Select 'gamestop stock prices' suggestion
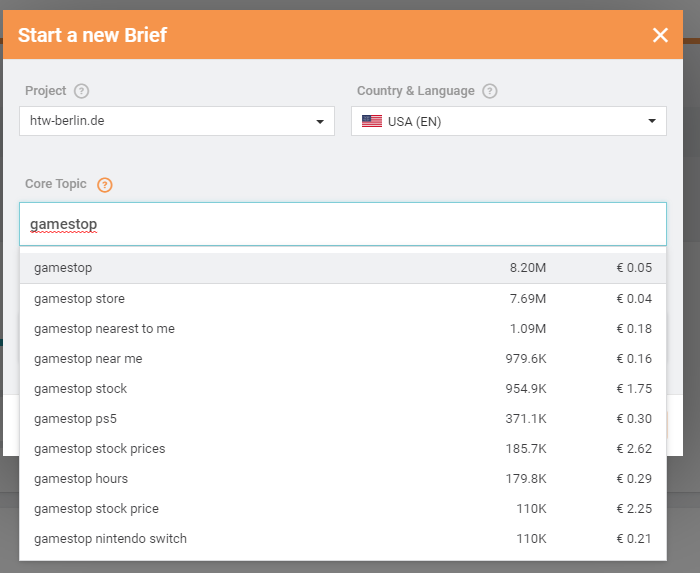Screen dimensions: 700x573 [343, 448]
